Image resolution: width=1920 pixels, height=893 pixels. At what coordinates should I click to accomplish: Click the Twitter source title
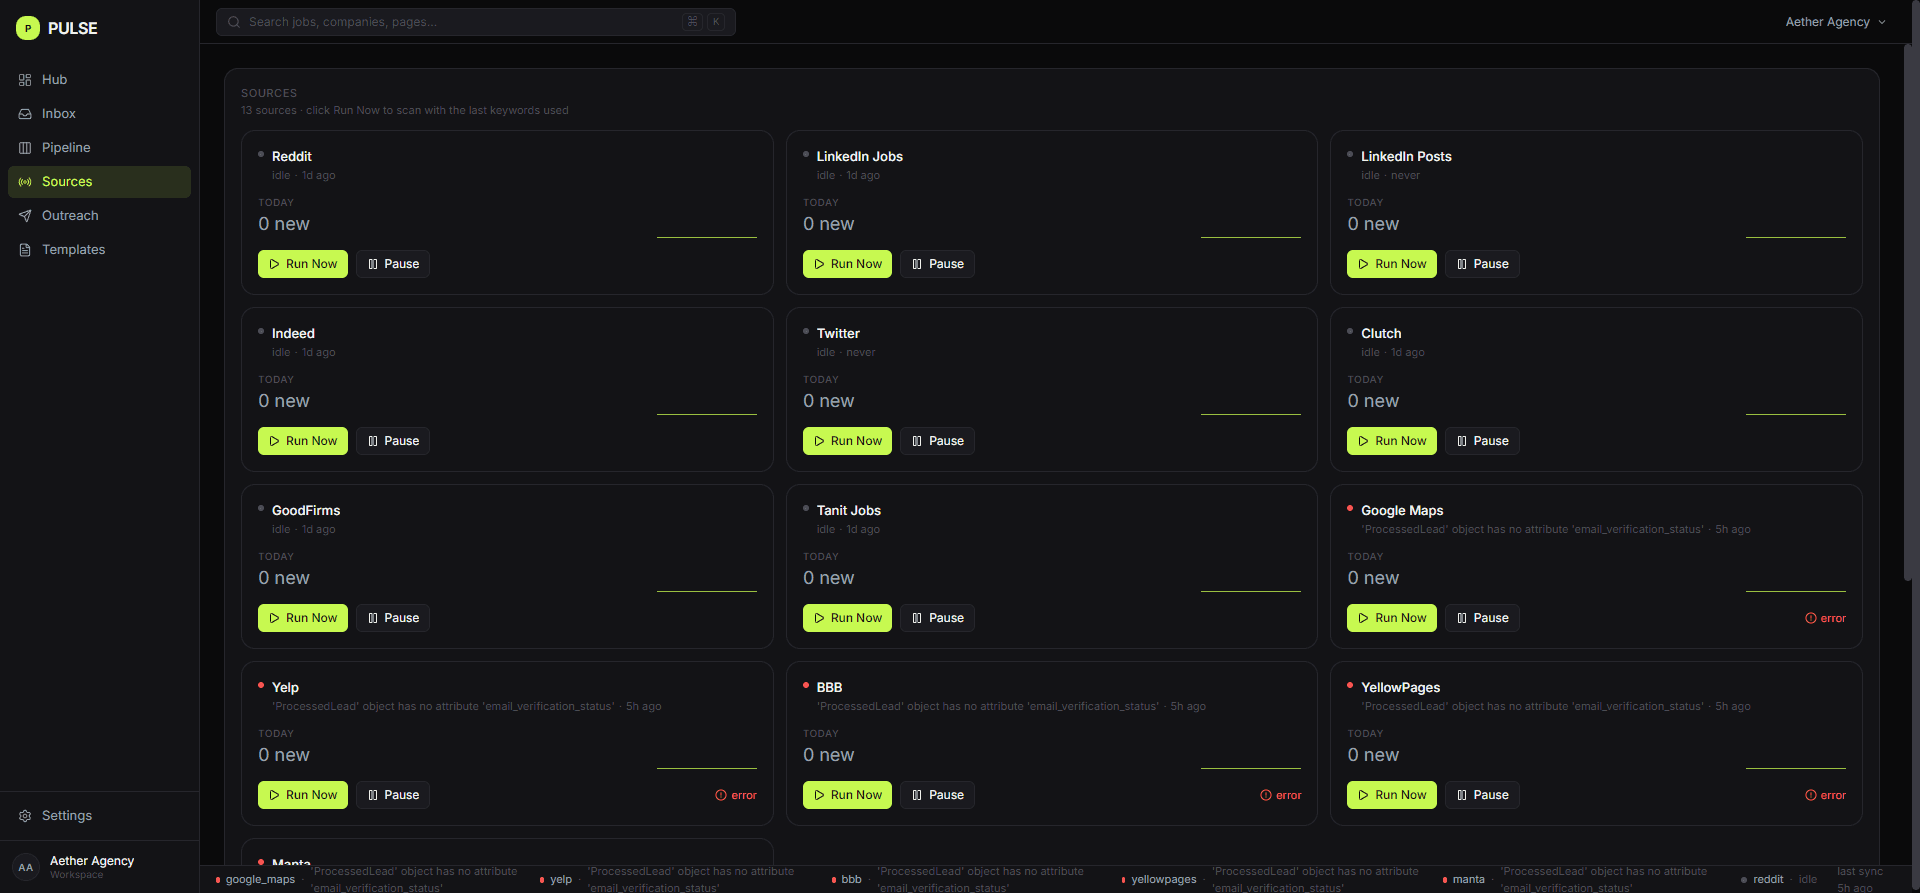838,333
